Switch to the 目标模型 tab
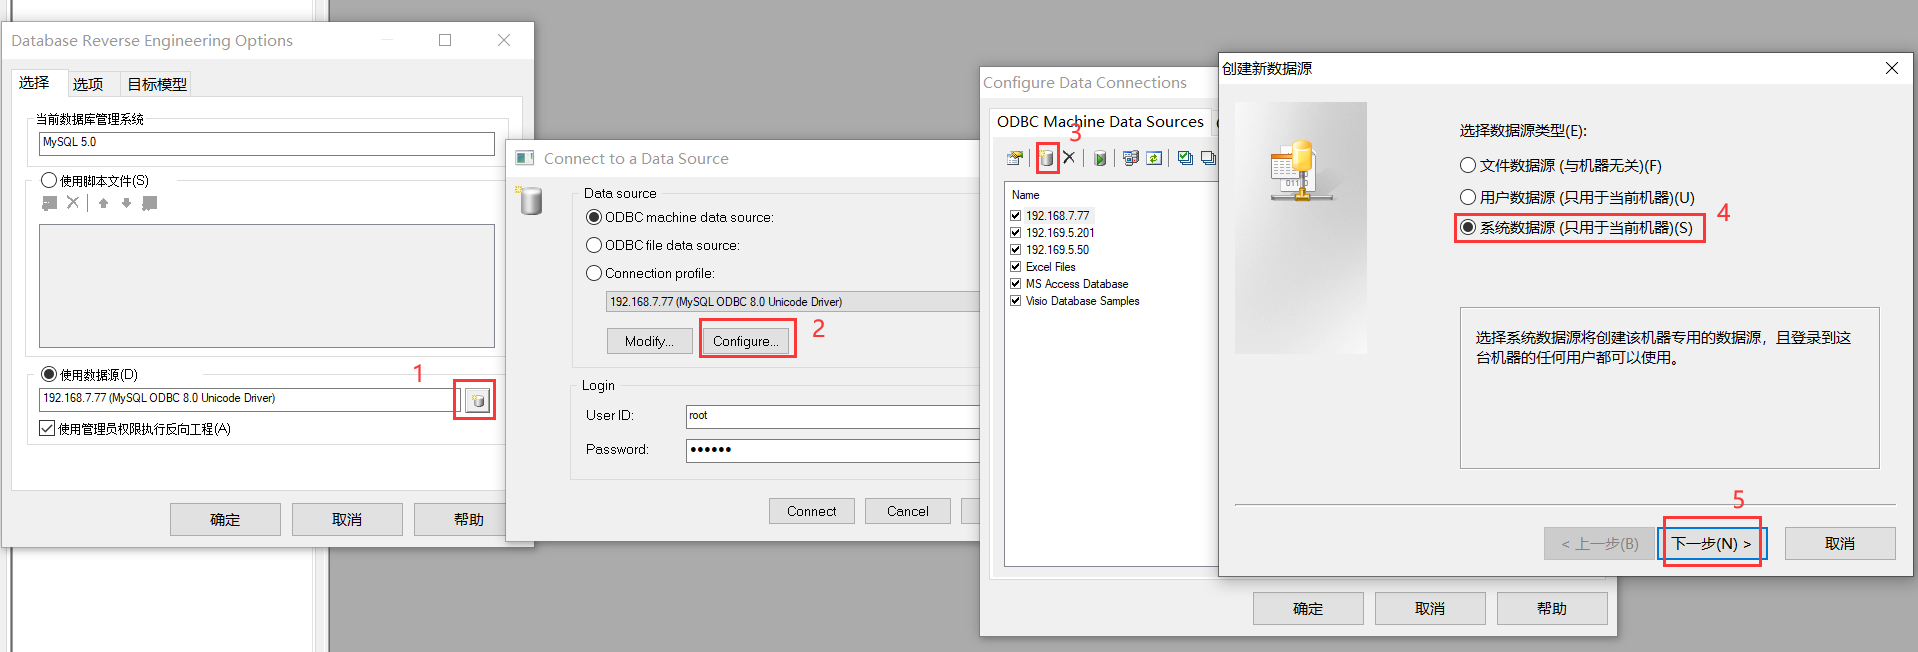The image size is (1918, 652). (157, 85)
